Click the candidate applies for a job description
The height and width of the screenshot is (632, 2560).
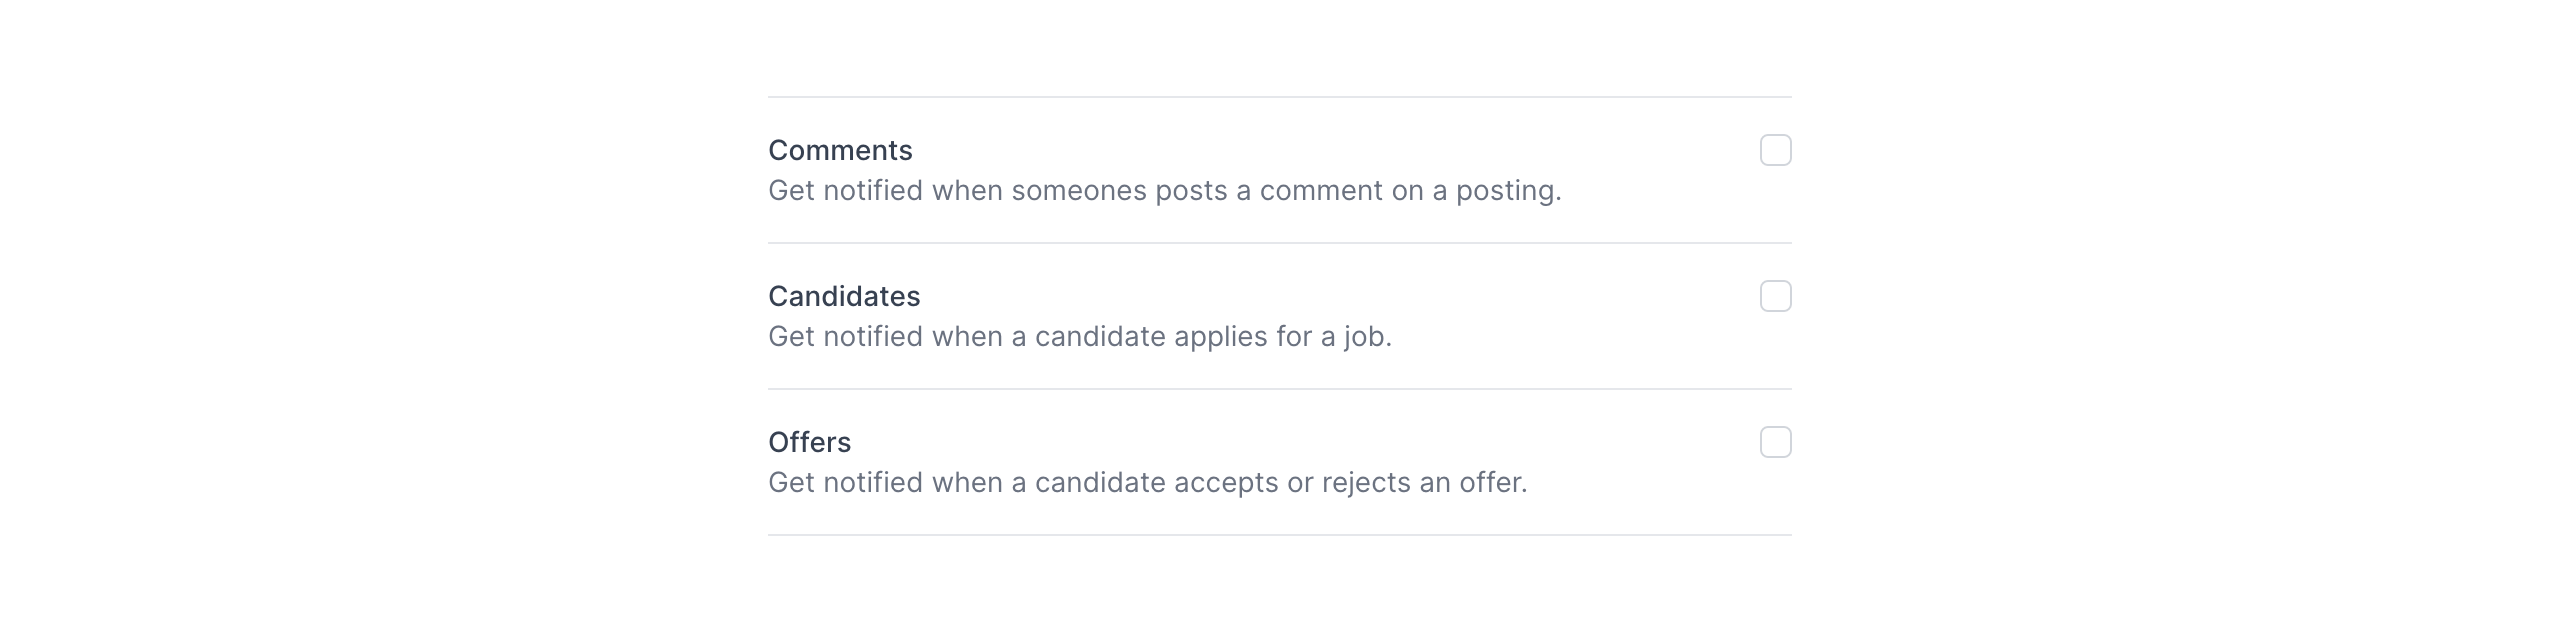tap(1080, 336)
